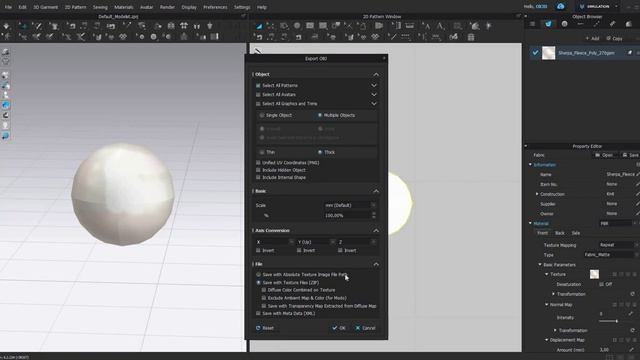Screen dimensions: 640x360
Task: Collapse the Object section
Action: click(x=376, y=75)
